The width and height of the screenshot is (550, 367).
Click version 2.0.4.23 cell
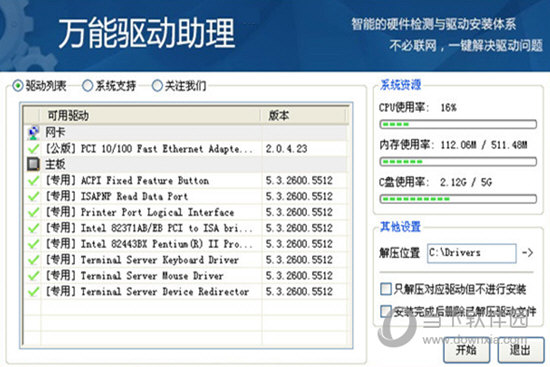[286, 148]
